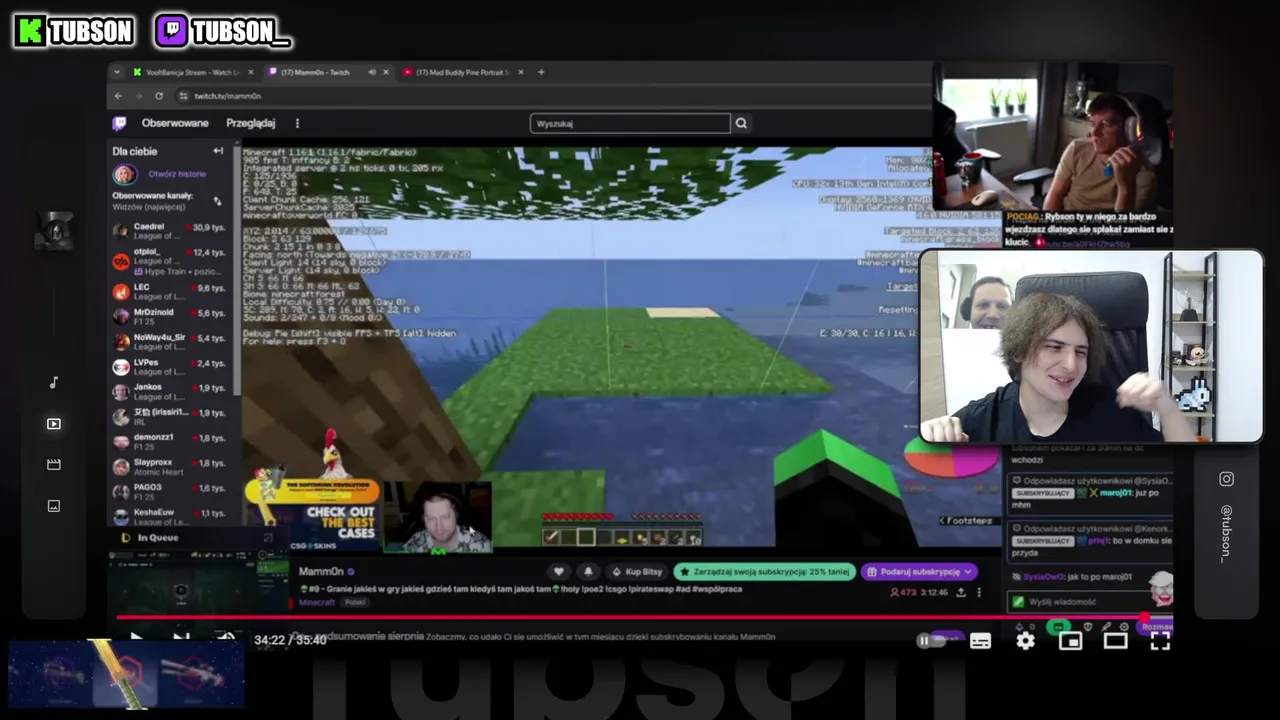Click the 34:22 / 35:40 time display
Image resolution: width=1280 pixels, height=720 pixels.
[290, 640]
